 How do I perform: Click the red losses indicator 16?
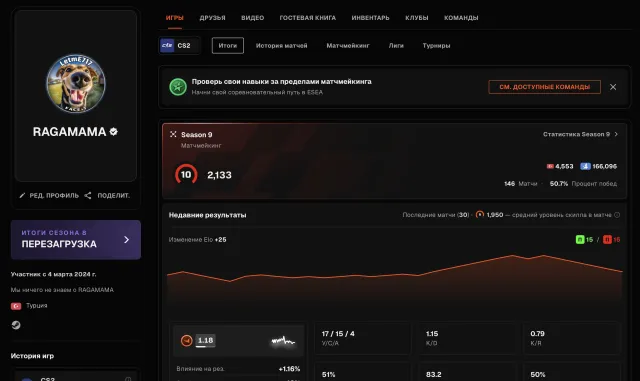(611, 240)
